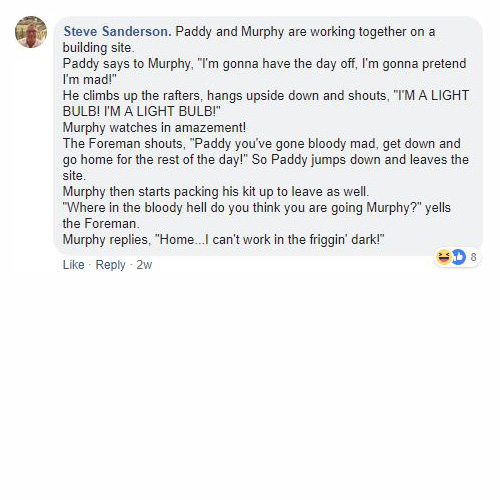500x500 pixels.
Task: Like Steve Sanderson's comment
Action: [73, 265]
